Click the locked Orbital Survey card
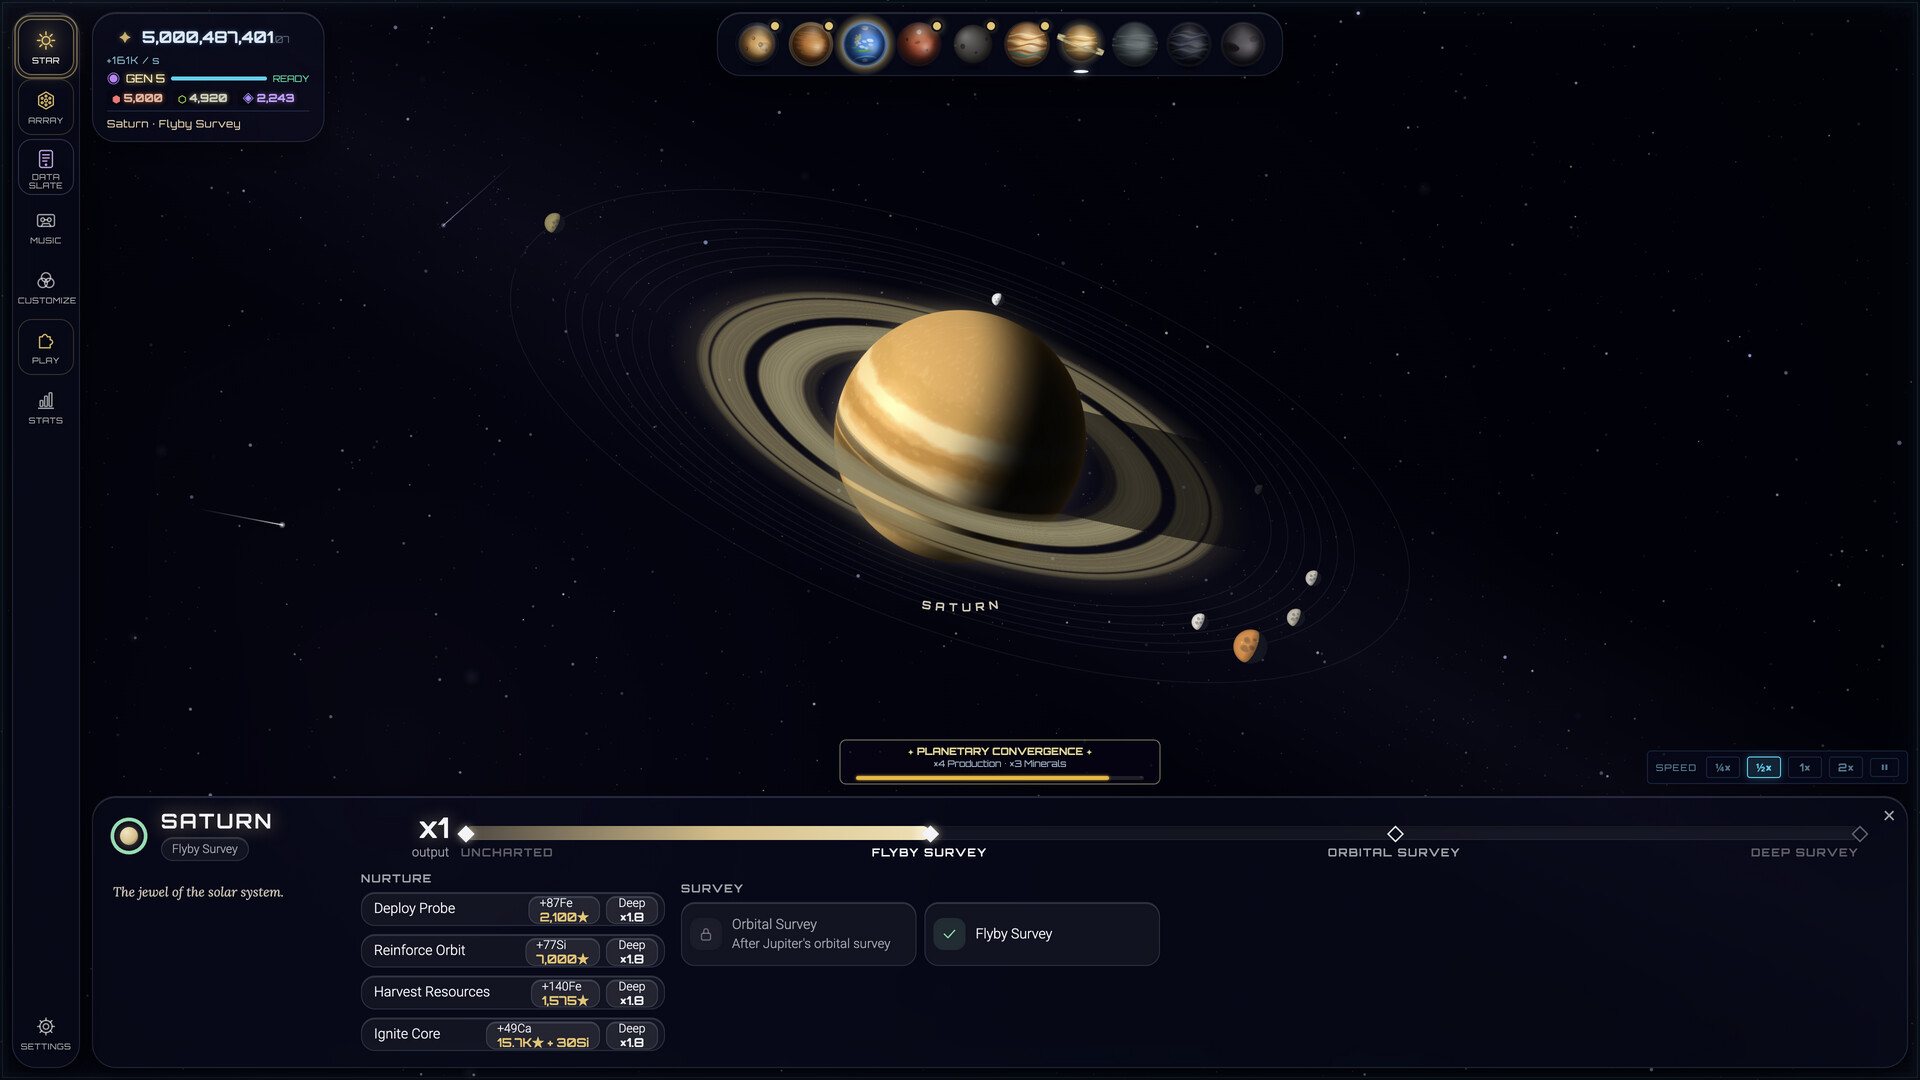Viewport: 1920px width, 1080px height. click(x=798, y=934)
